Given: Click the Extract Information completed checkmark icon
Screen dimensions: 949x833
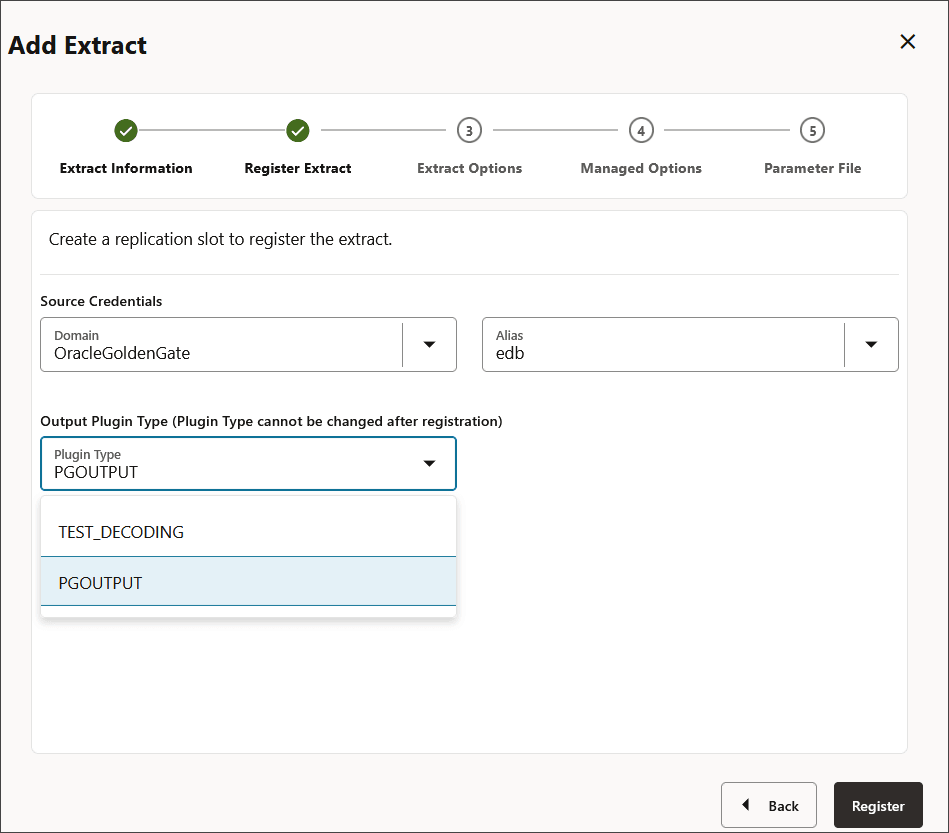Looking at the screenshot, I should [x=126, y=130].
